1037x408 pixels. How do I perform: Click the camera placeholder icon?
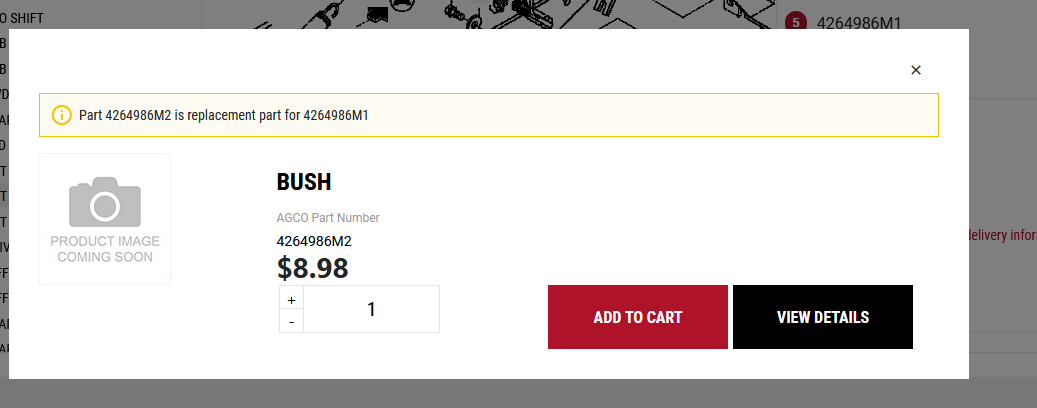105,203
